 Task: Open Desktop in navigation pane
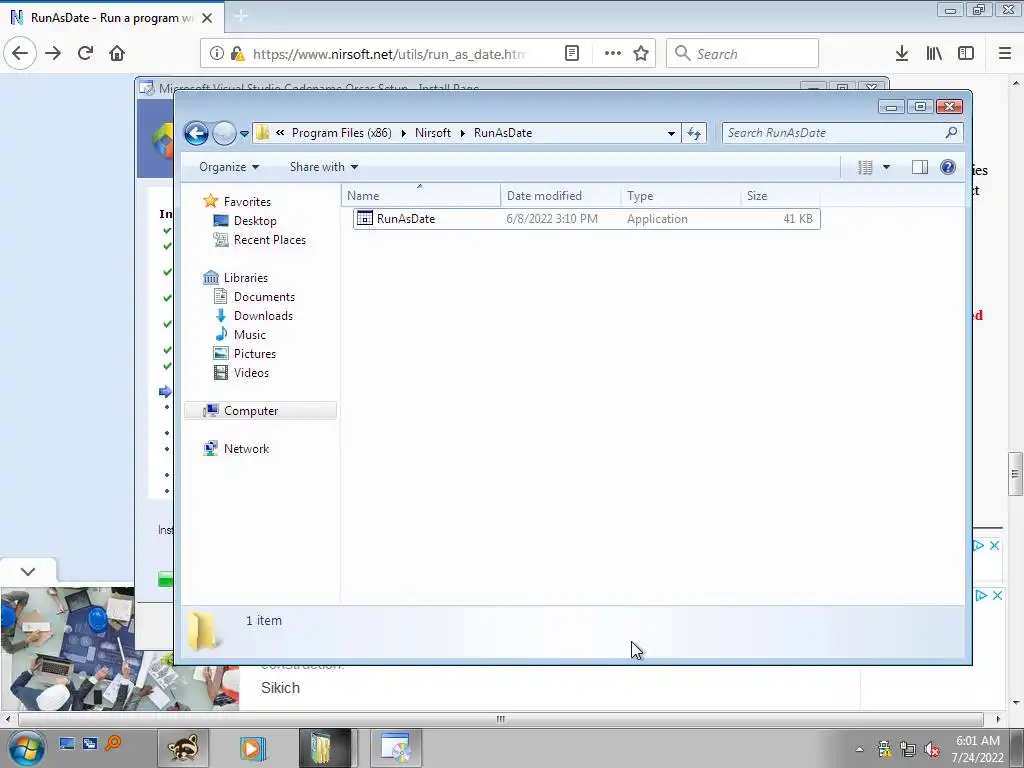[255, 221]
